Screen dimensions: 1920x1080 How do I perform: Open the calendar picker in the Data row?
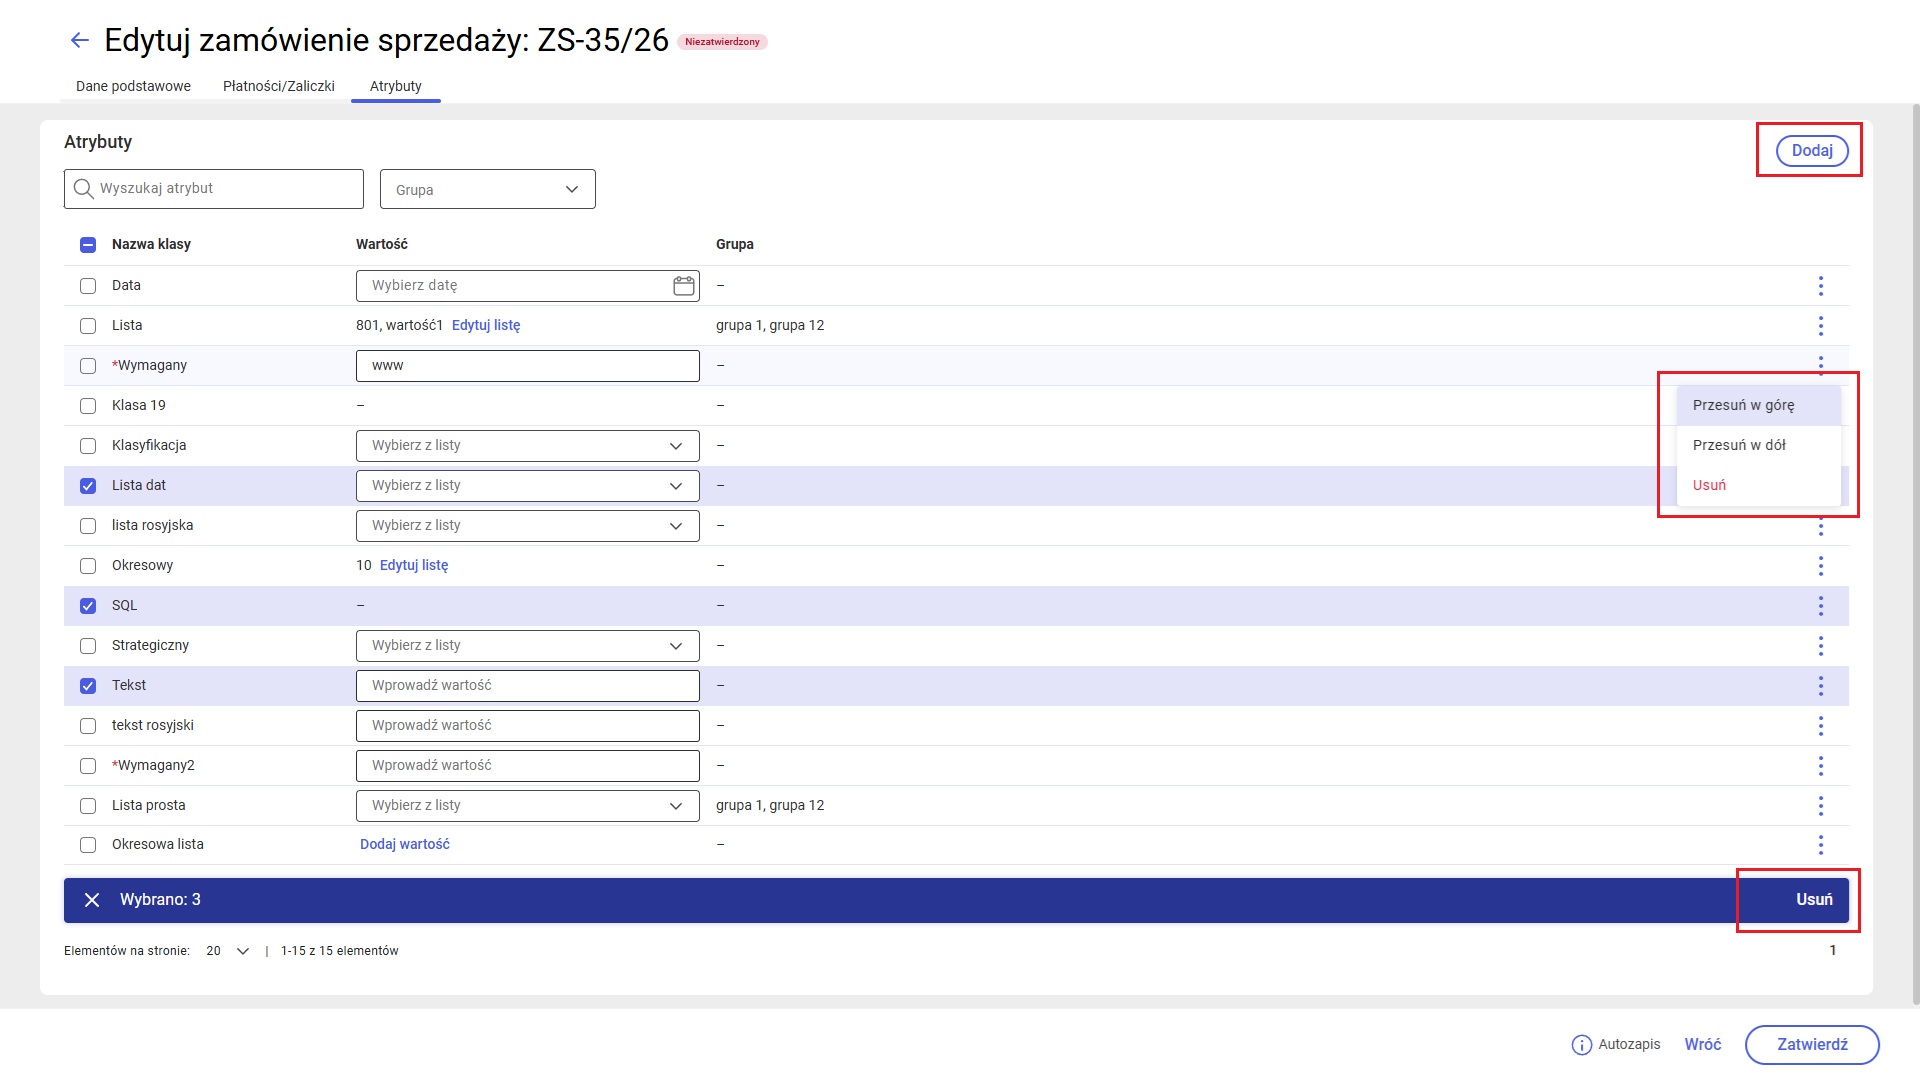pyautogui.click(x=684, y=286)
